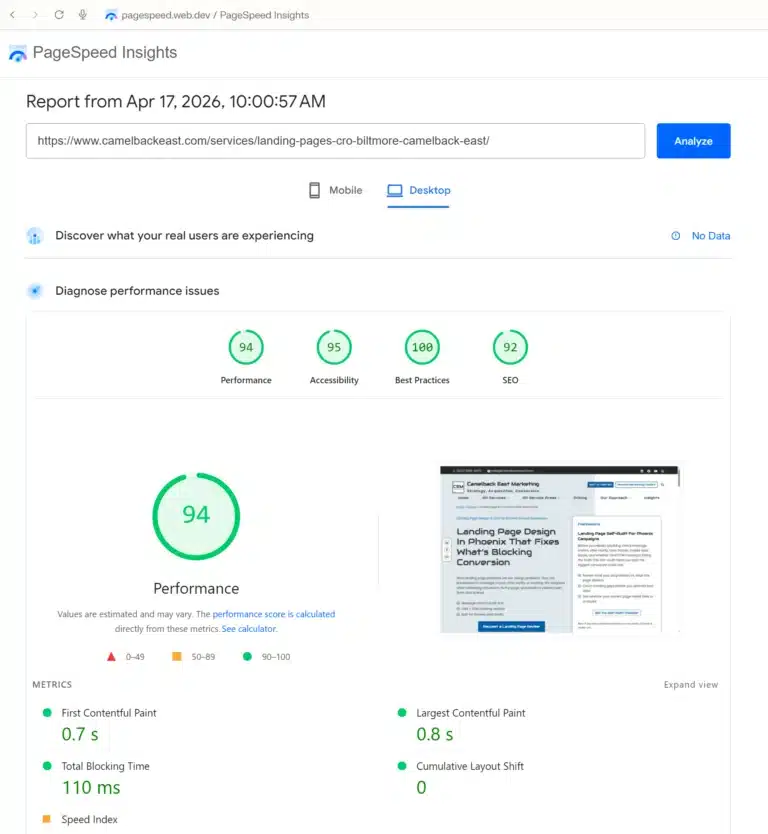Viewport: 768px width, 834px height.
Task: Click the METRICS heading
Action: click(52, 685)
